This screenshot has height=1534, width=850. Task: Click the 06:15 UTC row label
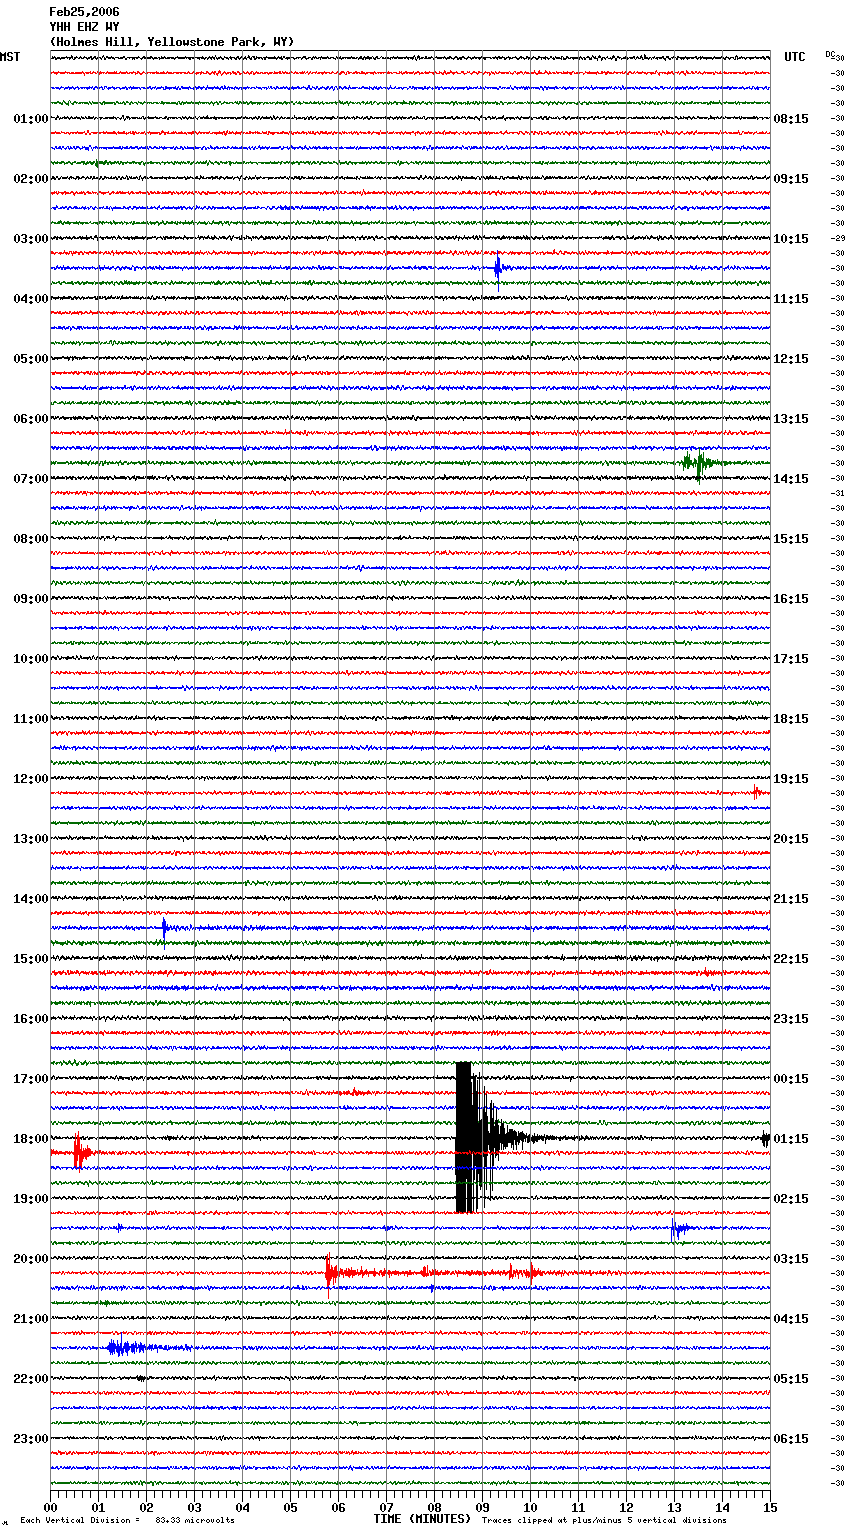[x=791, y=1439]
